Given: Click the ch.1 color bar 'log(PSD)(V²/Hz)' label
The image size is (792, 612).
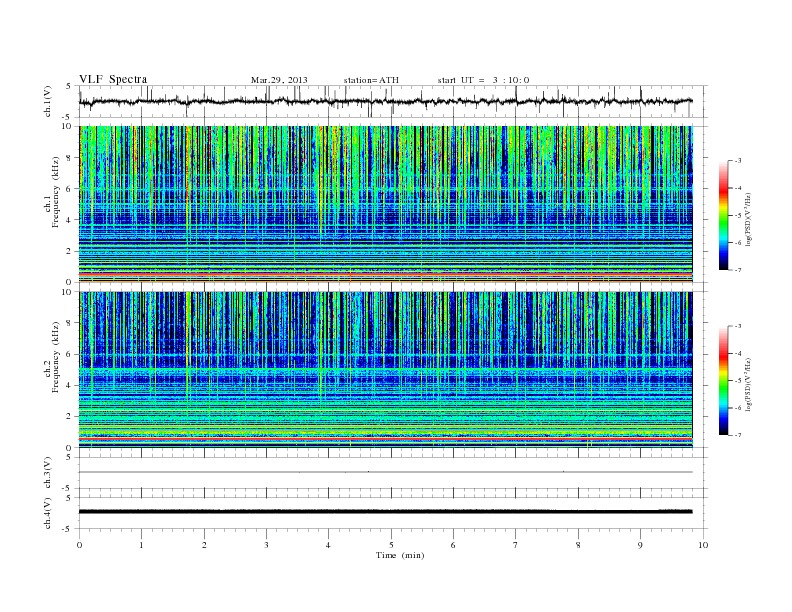Looking at the screenshot, I should [748, 220].
